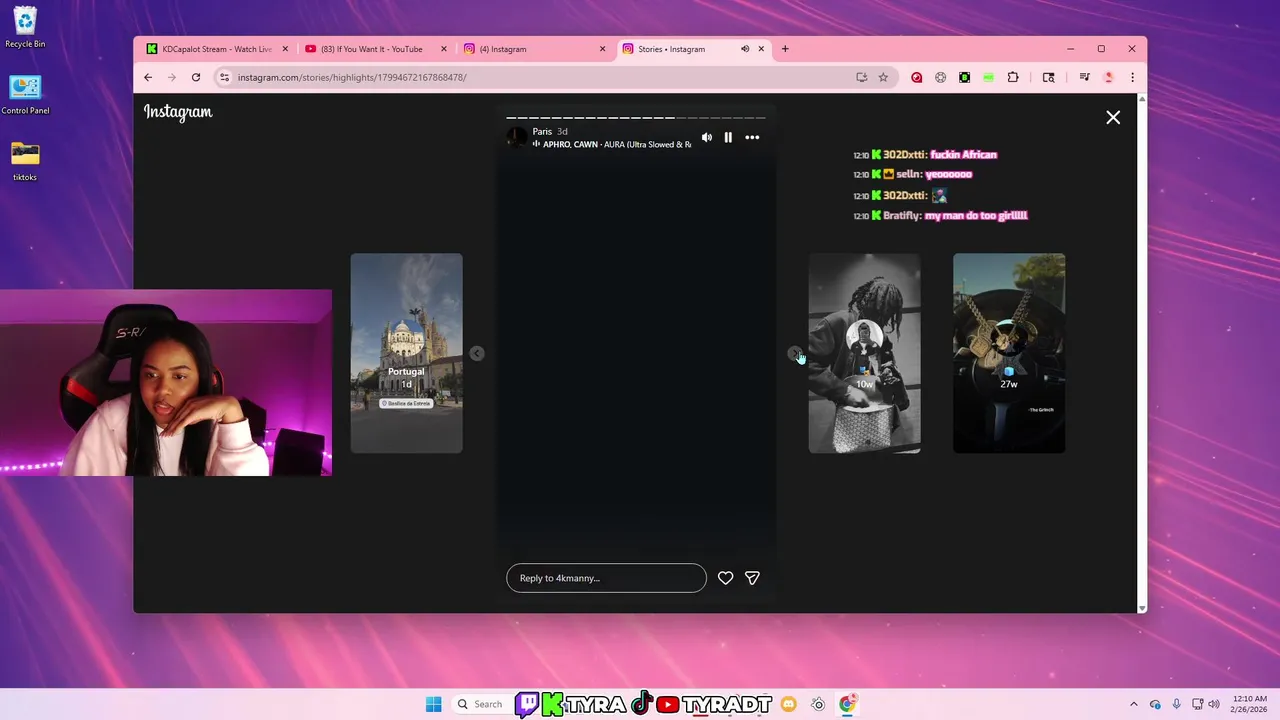1280x720 pixels.
Task: Click the Reply to 4kmanny input field
Action: point(606,578)
